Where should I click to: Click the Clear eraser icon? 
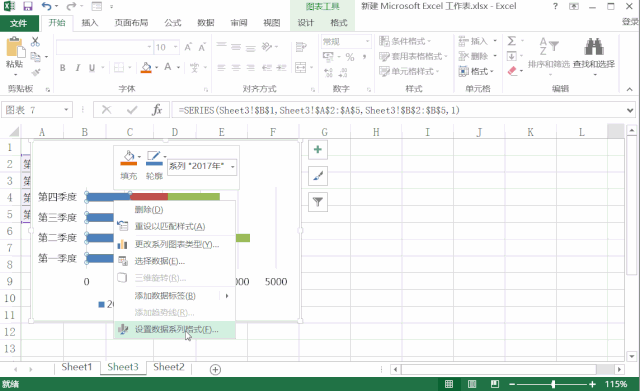512,71
